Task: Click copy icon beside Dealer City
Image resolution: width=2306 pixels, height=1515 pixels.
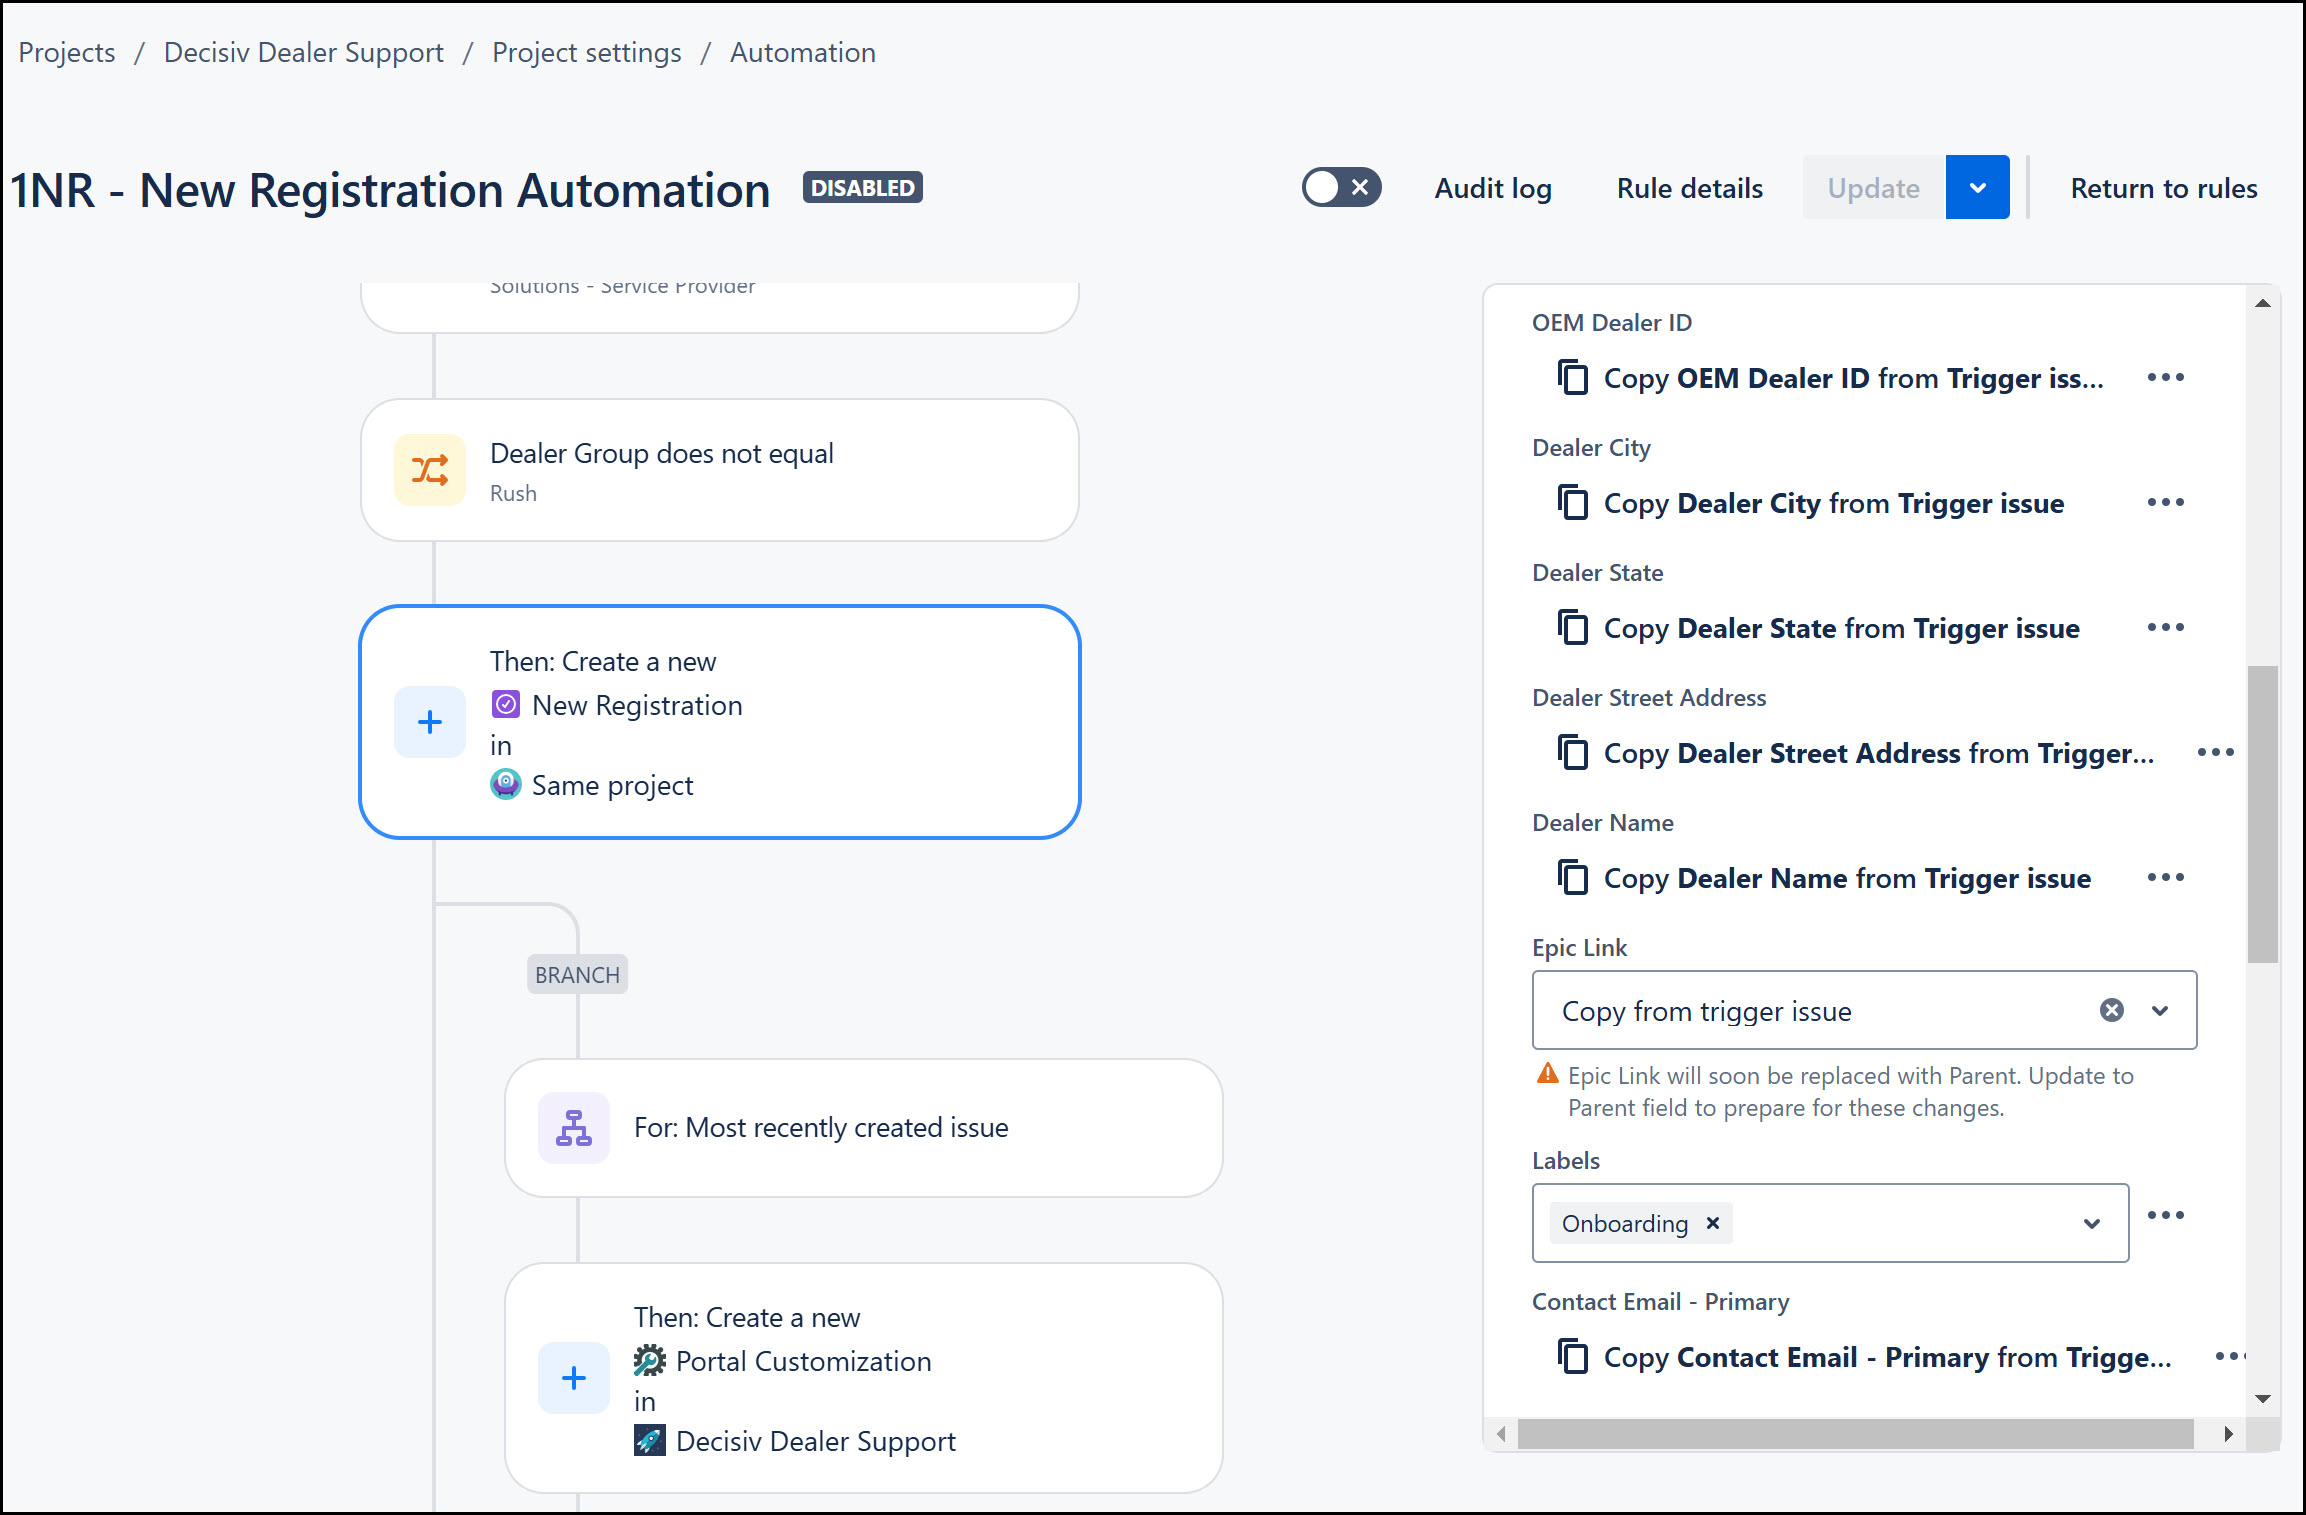Action: [1573, 502]
